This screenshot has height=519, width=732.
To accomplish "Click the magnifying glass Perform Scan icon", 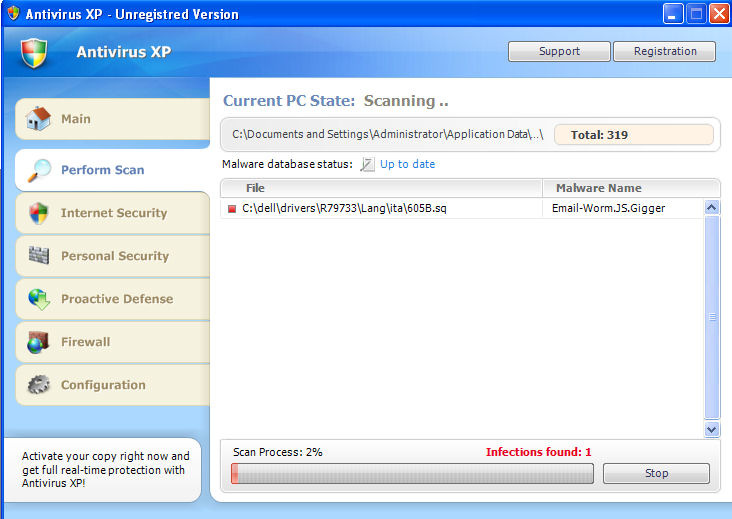I will tap(39, 170).
